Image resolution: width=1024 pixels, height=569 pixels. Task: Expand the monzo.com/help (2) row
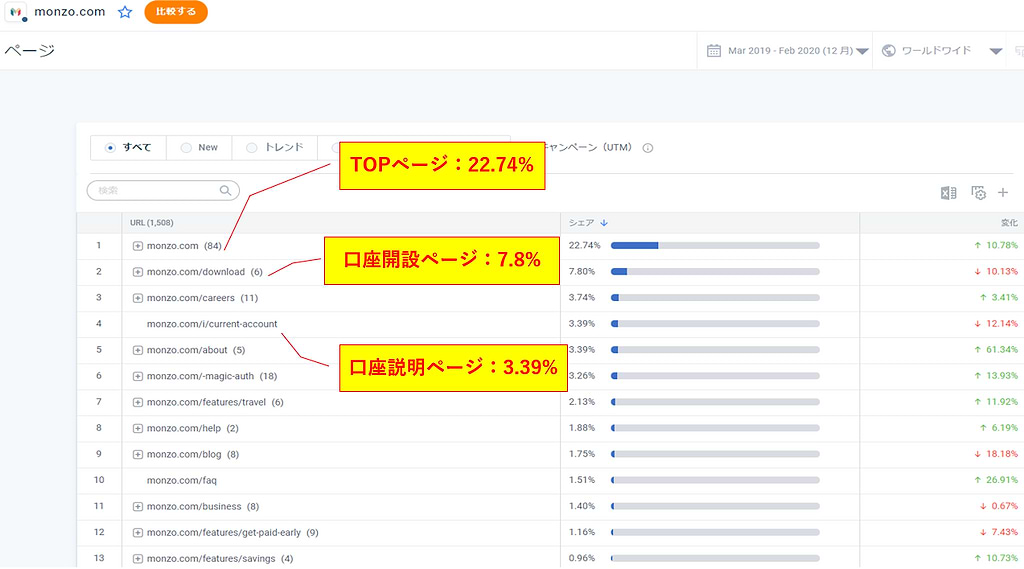[x=138, y=429]
